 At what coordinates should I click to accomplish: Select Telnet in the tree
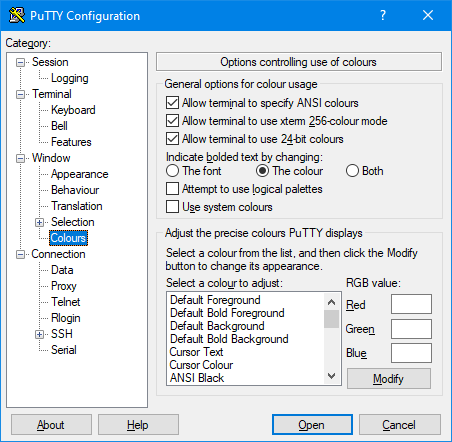tap(66, 302)
